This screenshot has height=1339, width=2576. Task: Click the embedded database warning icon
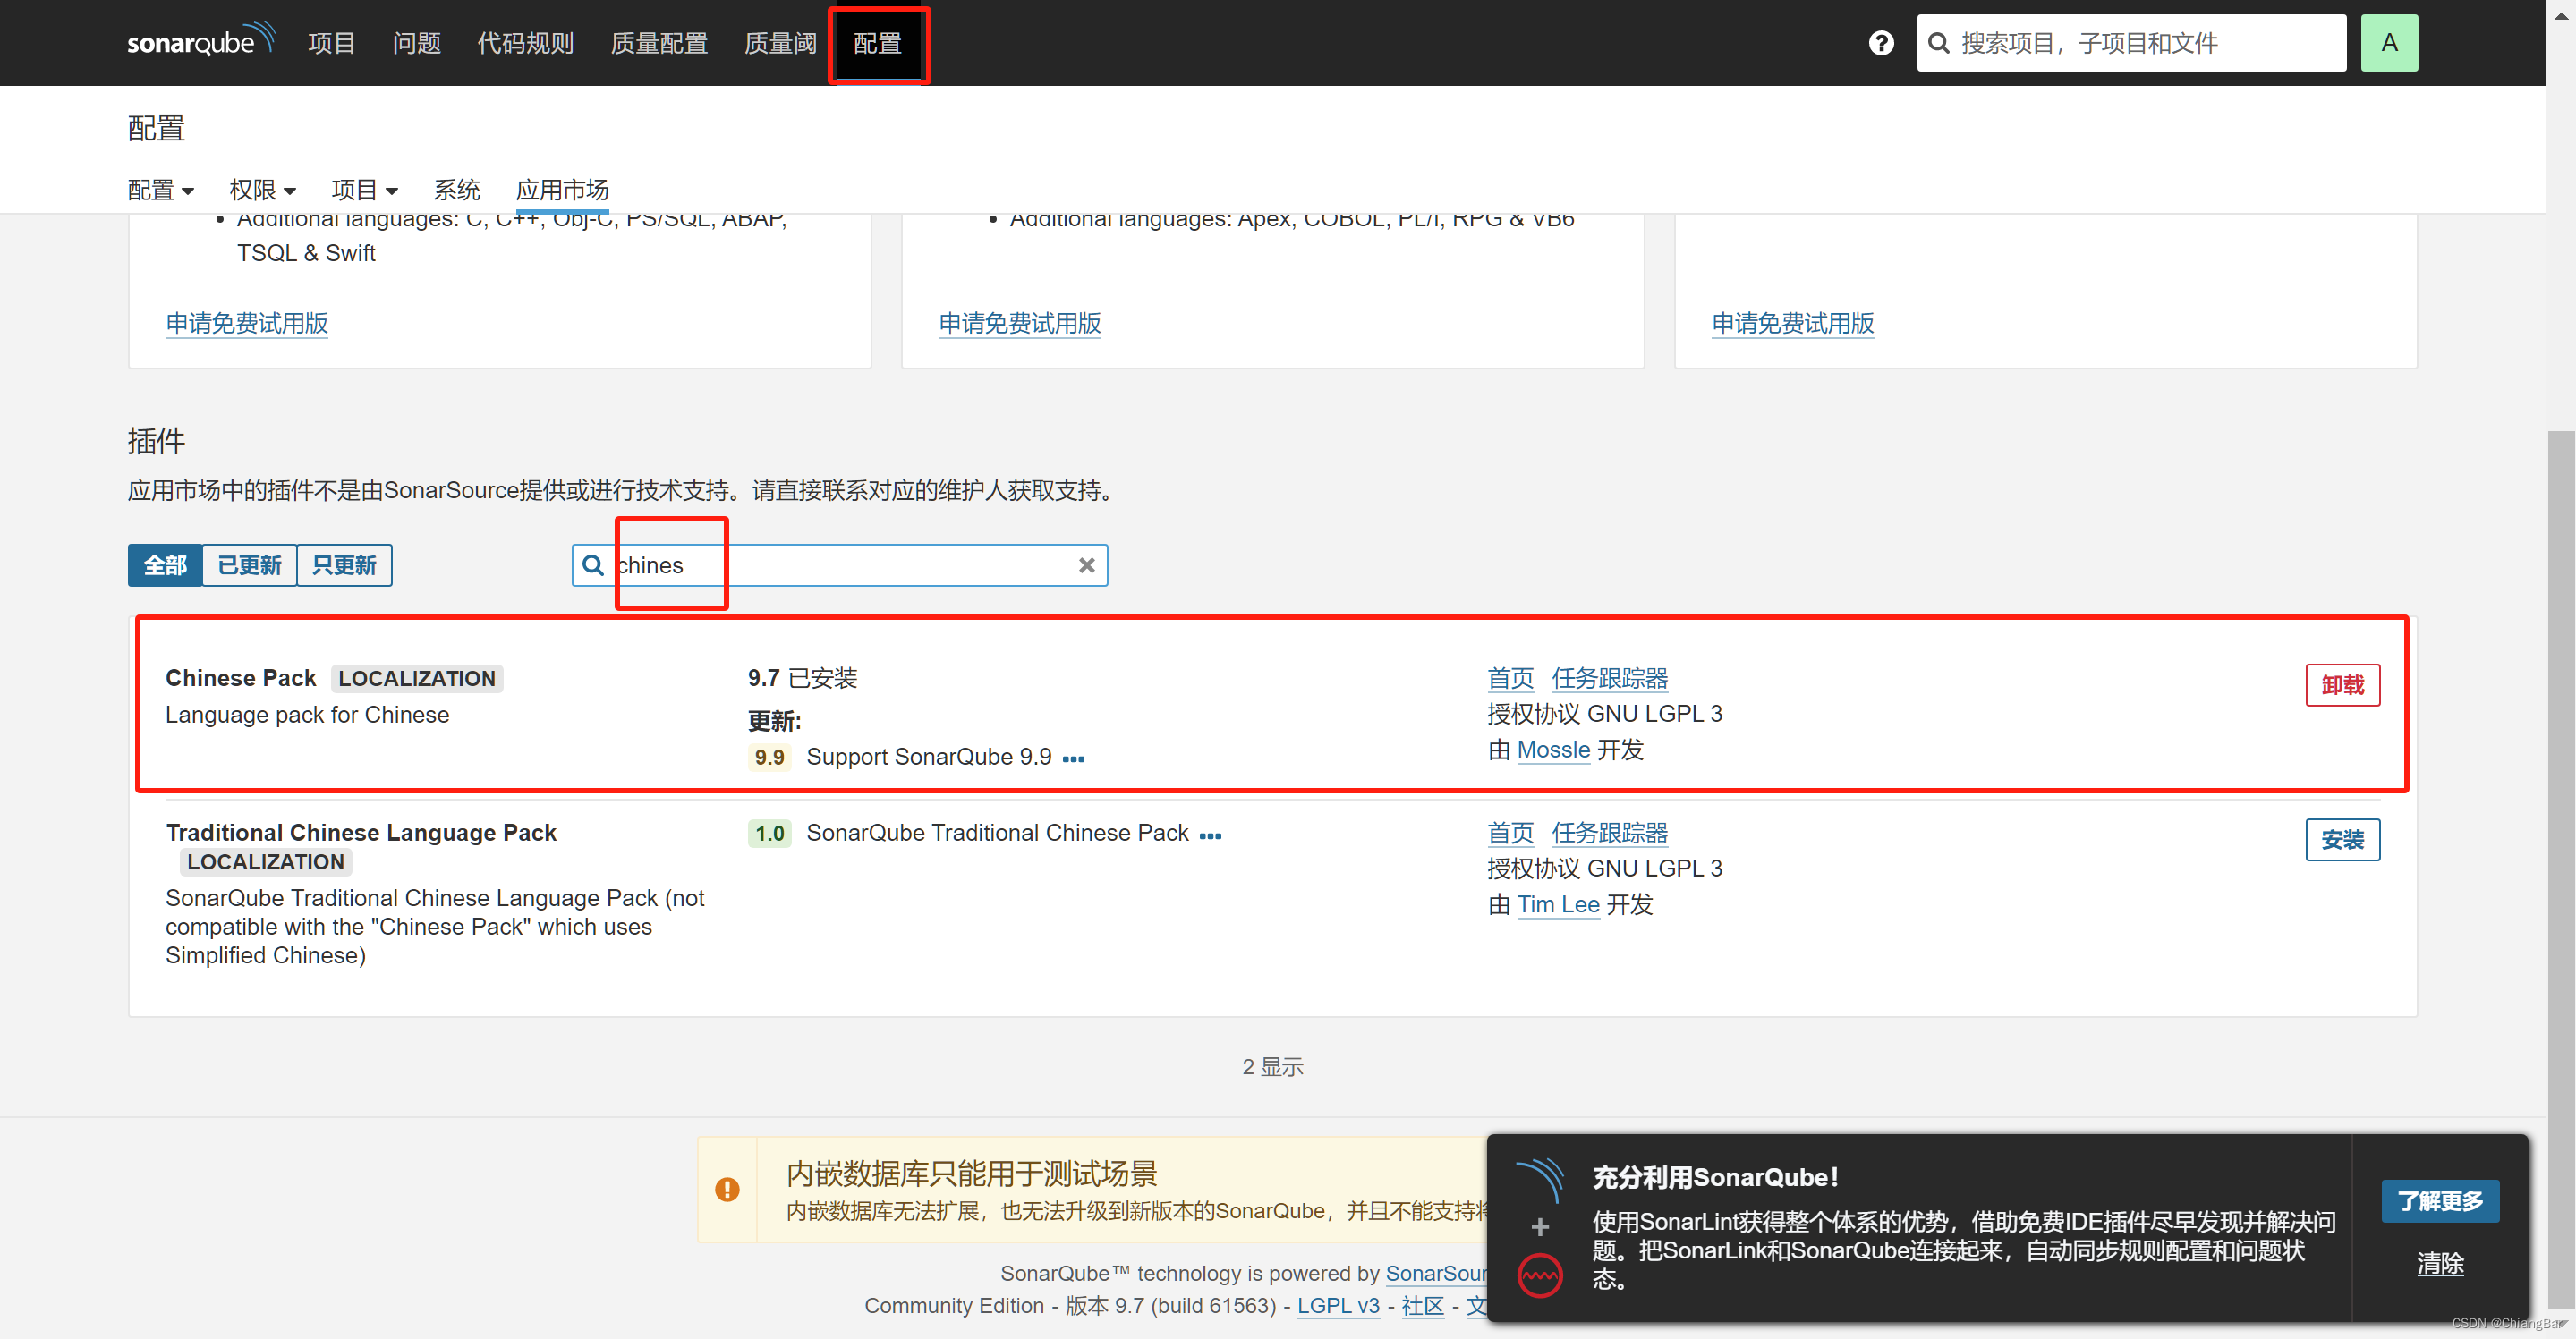click(727, 1189)
